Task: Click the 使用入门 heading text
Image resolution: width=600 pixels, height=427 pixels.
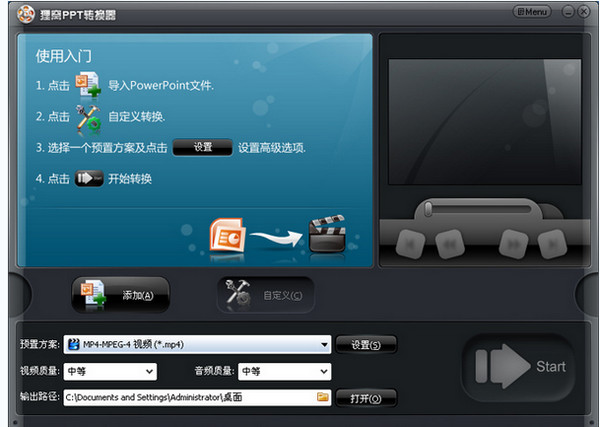Action: (x=64, y=56)
